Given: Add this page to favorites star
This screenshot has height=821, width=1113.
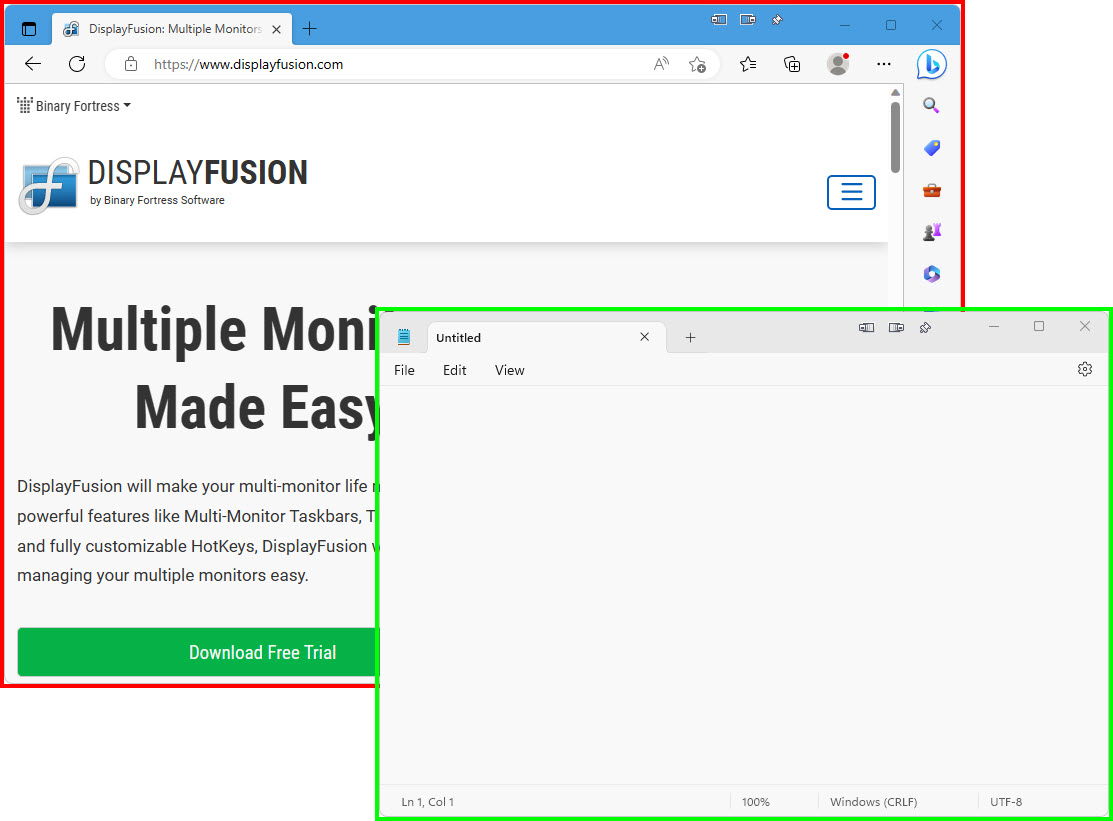Looking at the screenshot, I should [697, 64].
